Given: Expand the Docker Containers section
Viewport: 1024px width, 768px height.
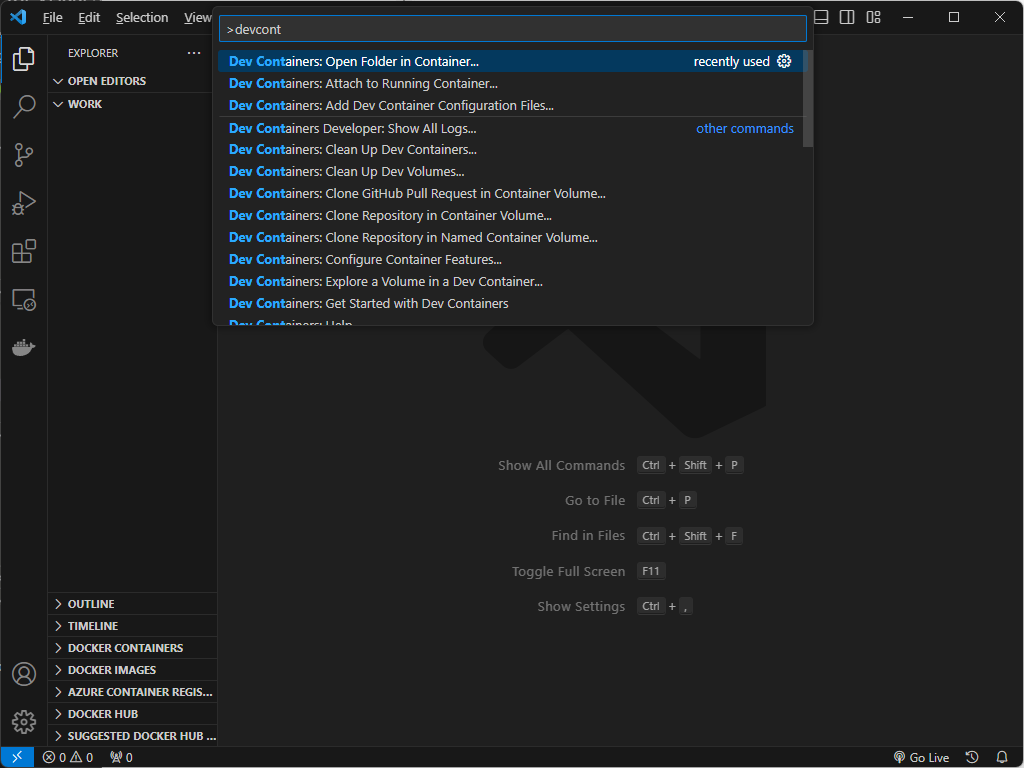Looking at the screenshot, I should pyautogui.click(x=132, y=648).
